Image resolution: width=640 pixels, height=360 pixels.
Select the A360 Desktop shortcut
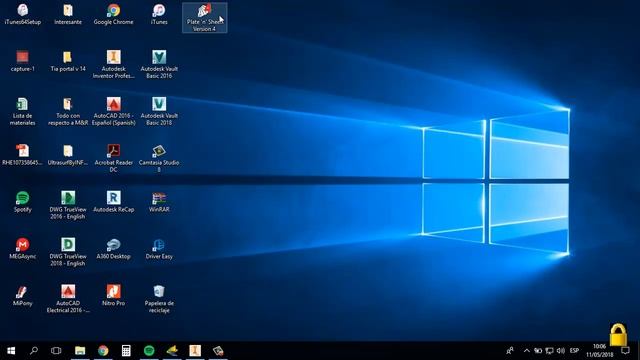pyautogui.click(x=113, y=249)
